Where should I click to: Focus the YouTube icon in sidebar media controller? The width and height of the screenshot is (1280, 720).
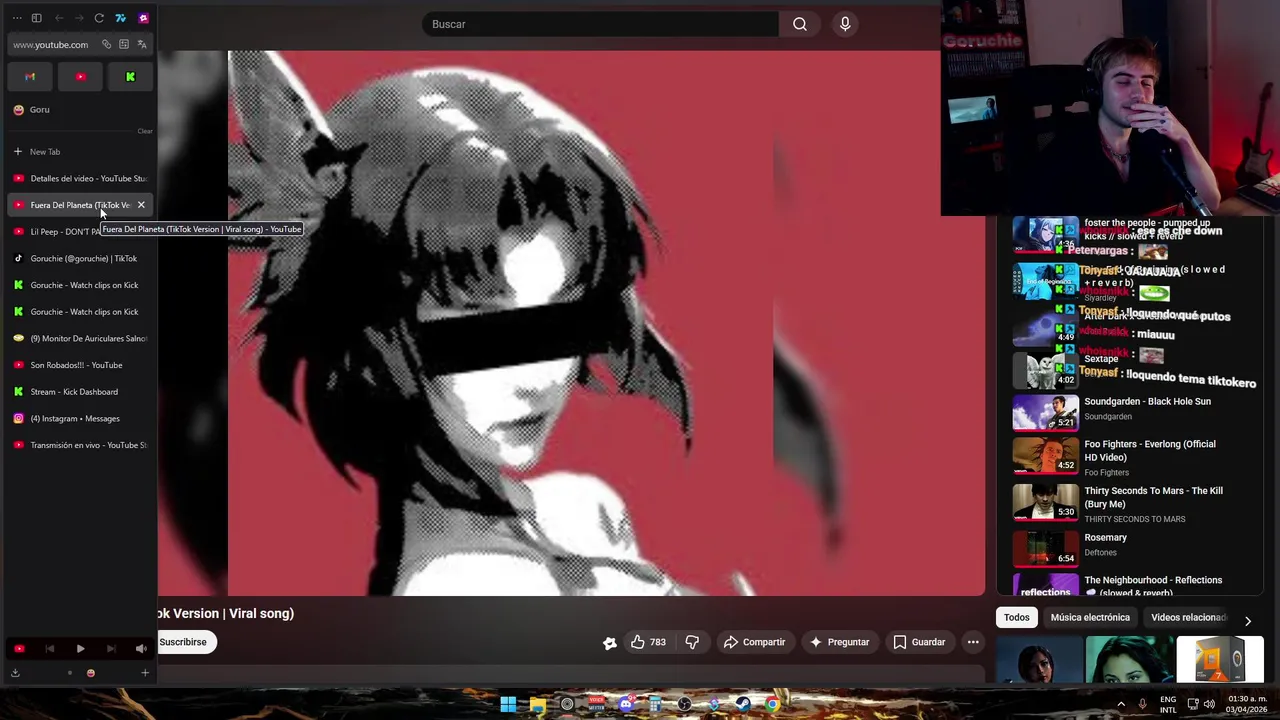point(19,649)
